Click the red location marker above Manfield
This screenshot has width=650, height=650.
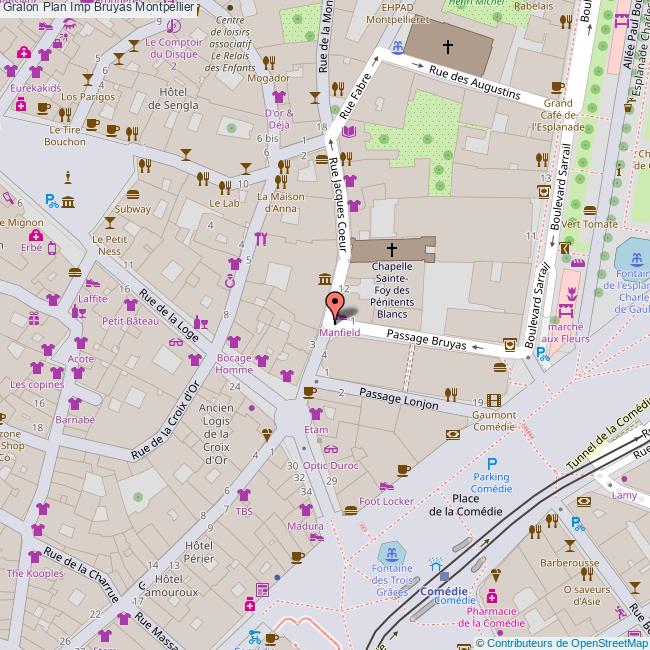coord(334,304)
